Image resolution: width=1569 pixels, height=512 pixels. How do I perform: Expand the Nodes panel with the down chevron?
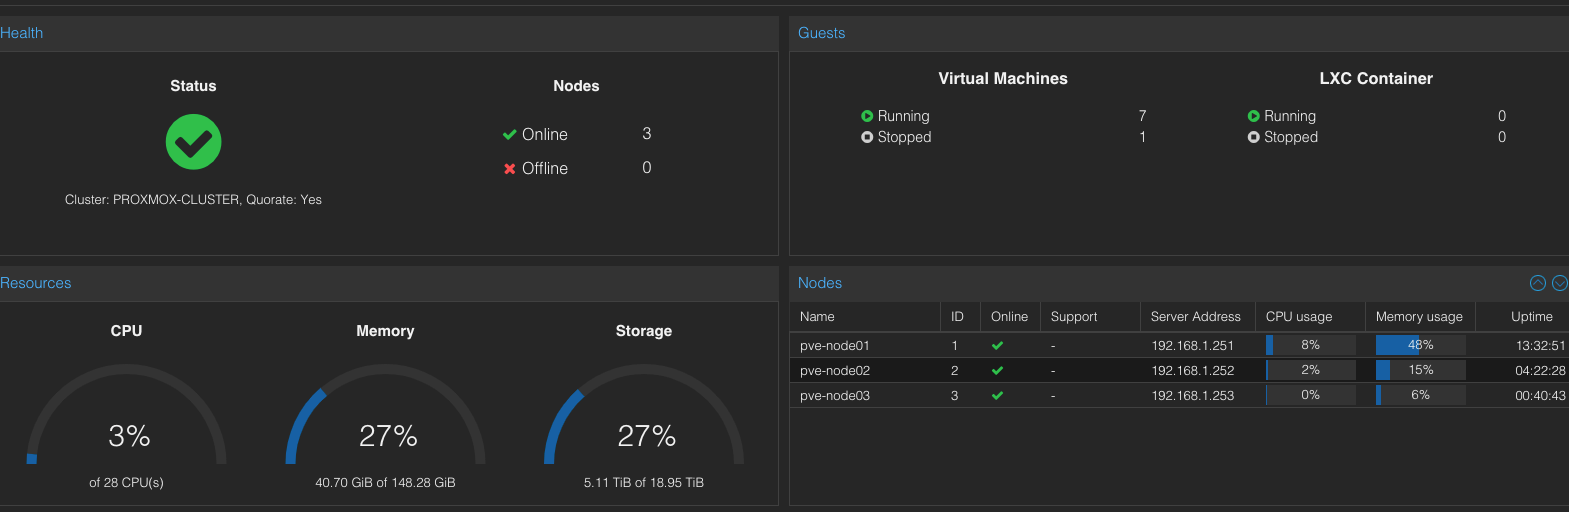click(x=1559, y=283)
